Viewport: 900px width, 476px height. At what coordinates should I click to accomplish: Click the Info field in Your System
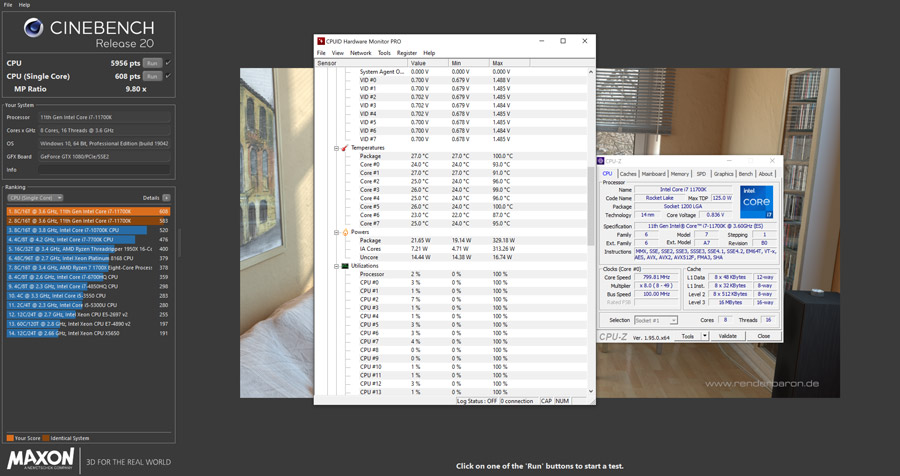tap(104, 170)
